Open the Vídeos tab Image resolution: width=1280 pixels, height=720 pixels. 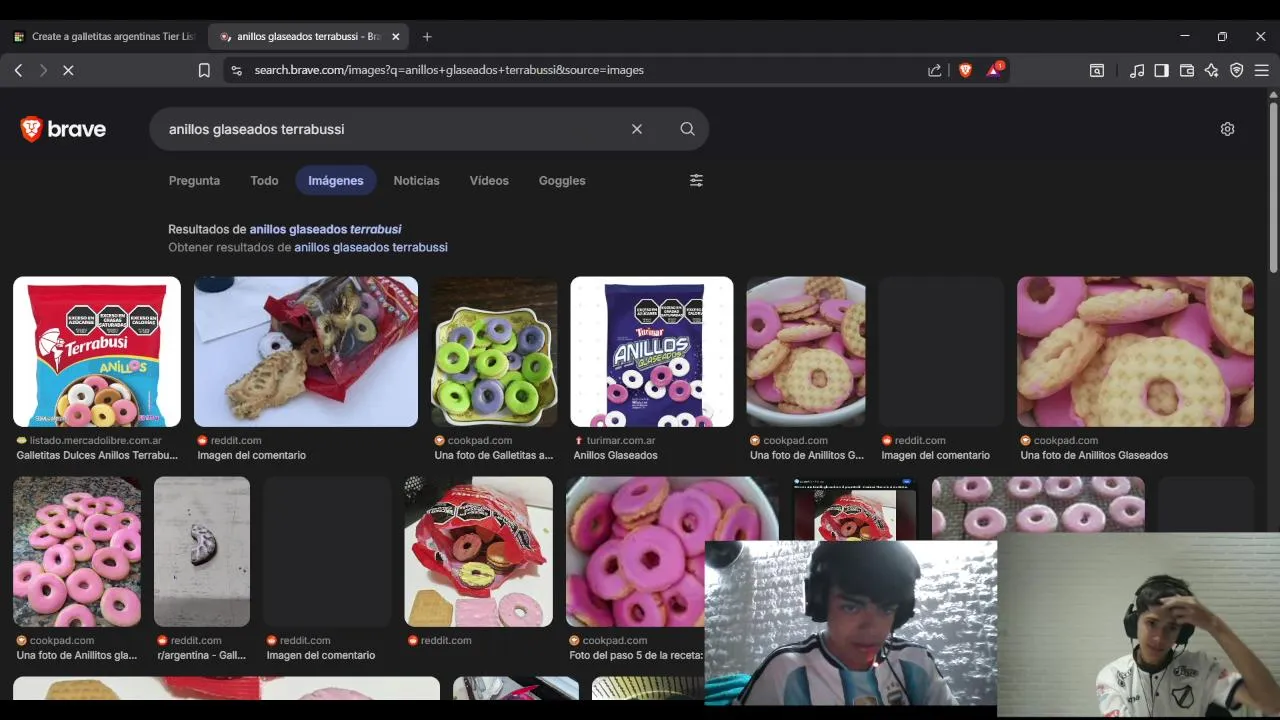coord(489,181)
